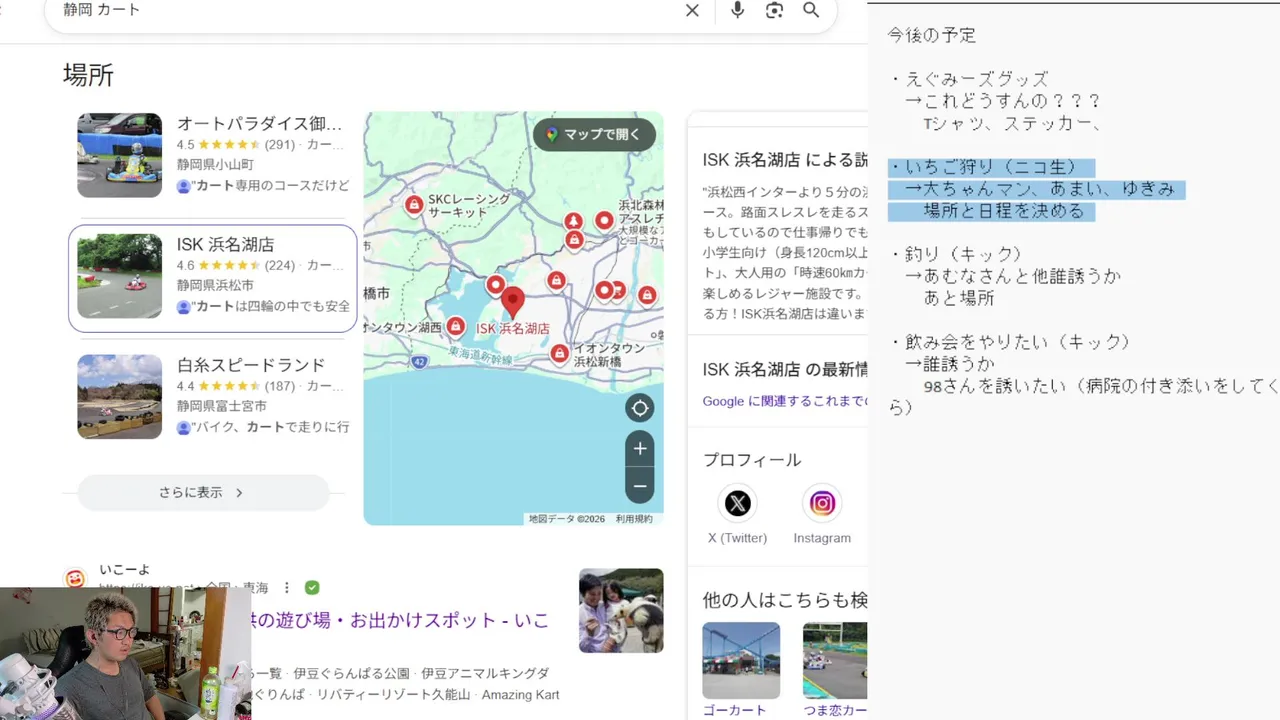This screenshot has width=1280, height=720.
Task: Click the 今後の予定 heading in the notes
Action: (x=932, y=35)
